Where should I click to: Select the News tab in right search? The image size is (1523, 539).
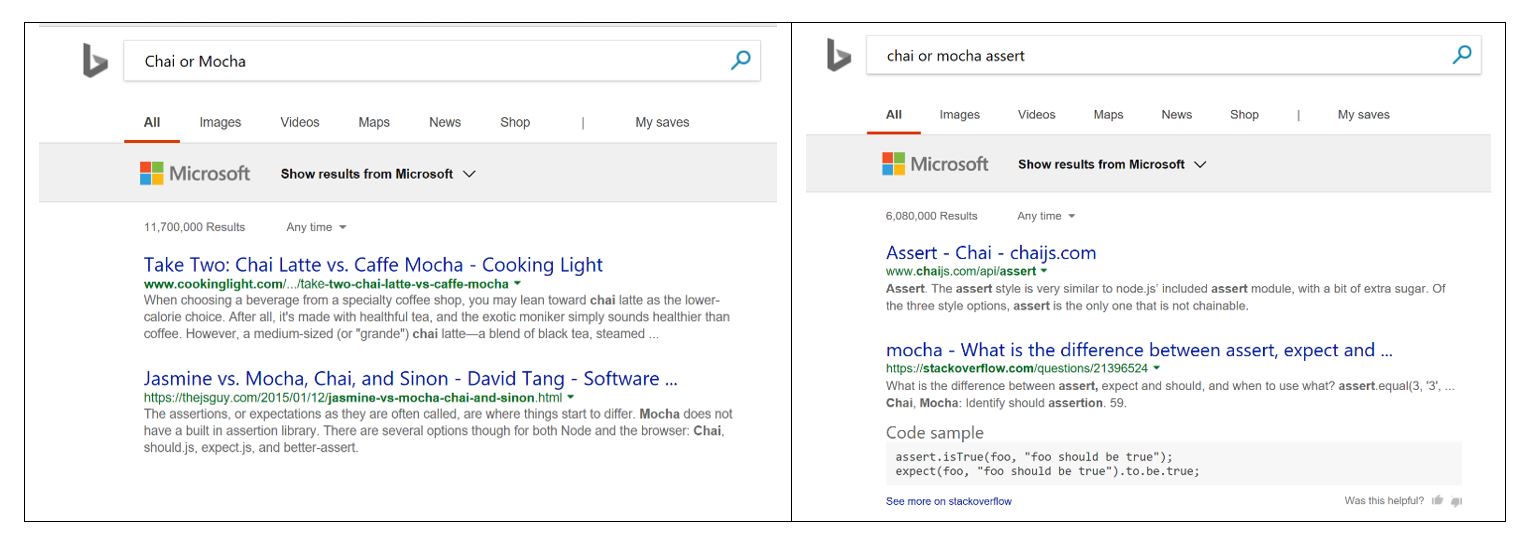tap(1177, 114)
